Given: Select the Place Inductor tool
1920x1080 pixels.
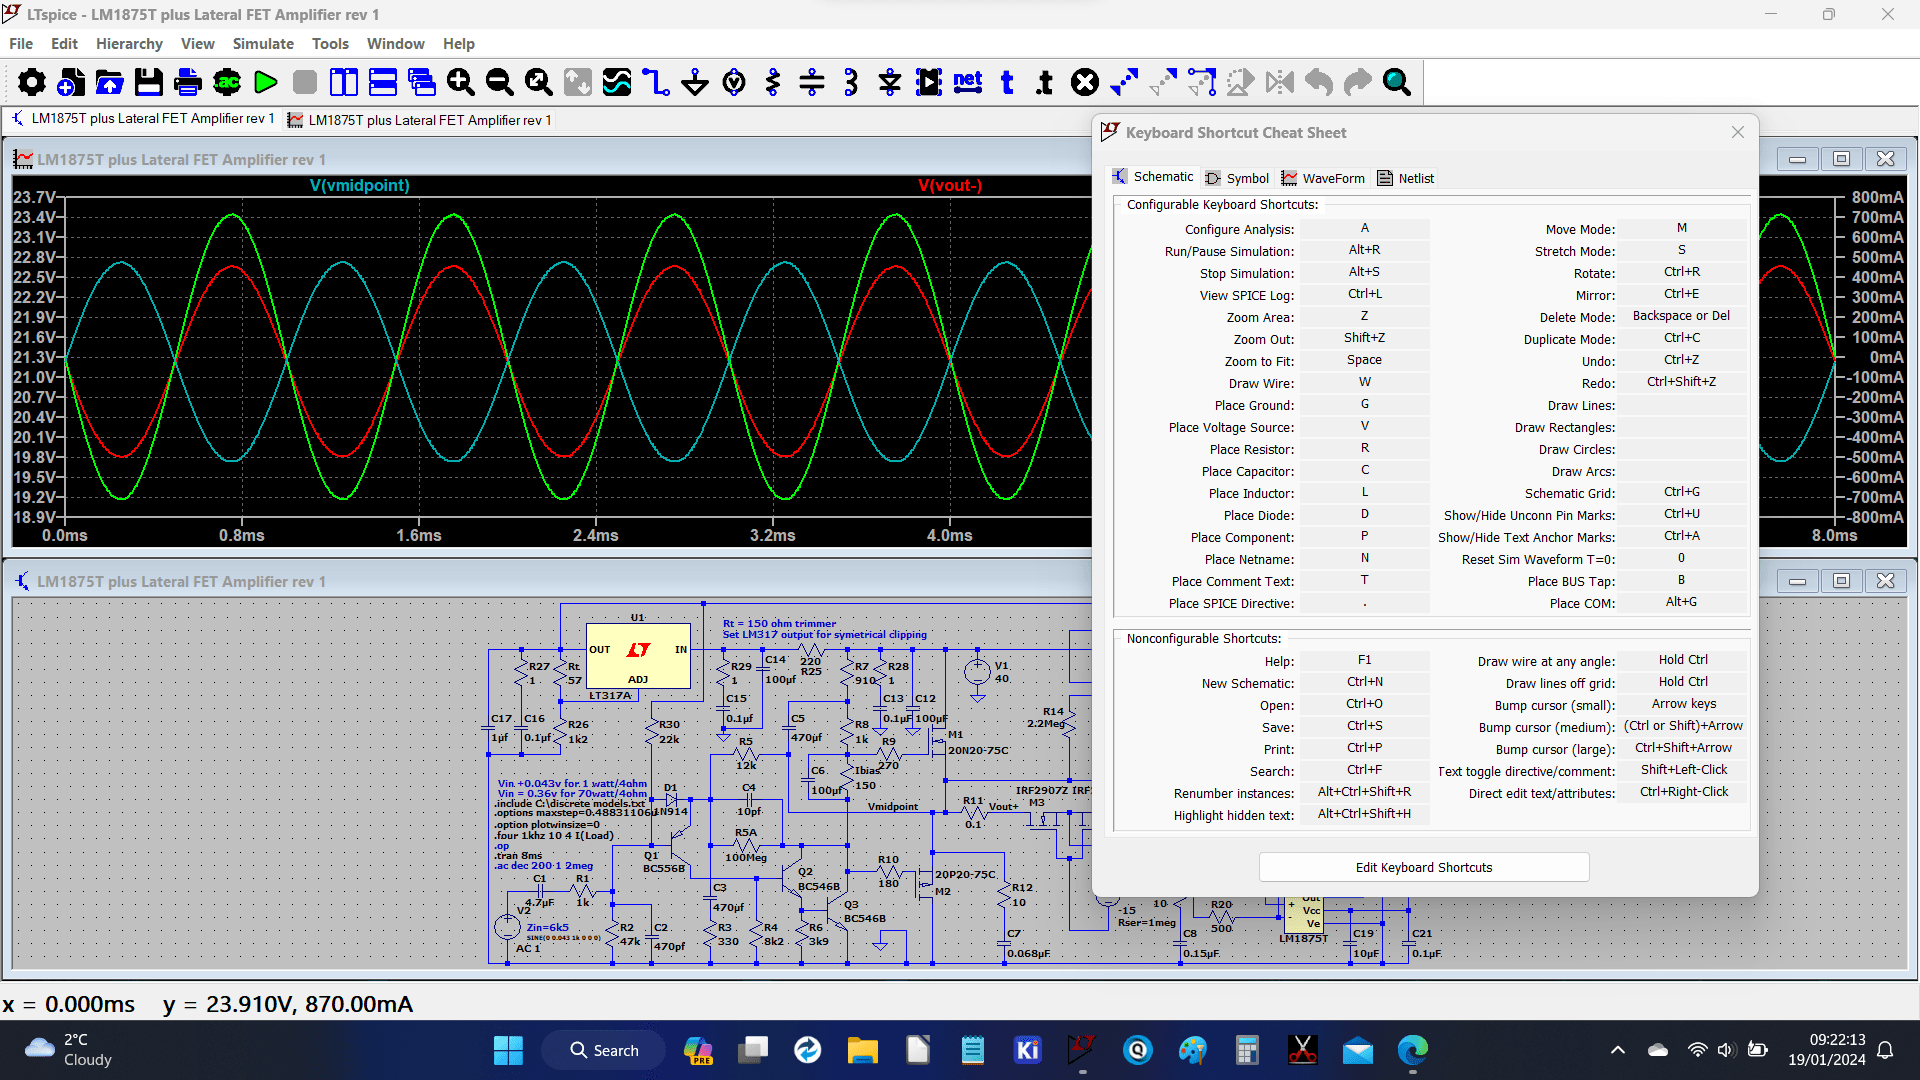Looking at the screenshot, I should pyautogui.click(x=851, y=82).
